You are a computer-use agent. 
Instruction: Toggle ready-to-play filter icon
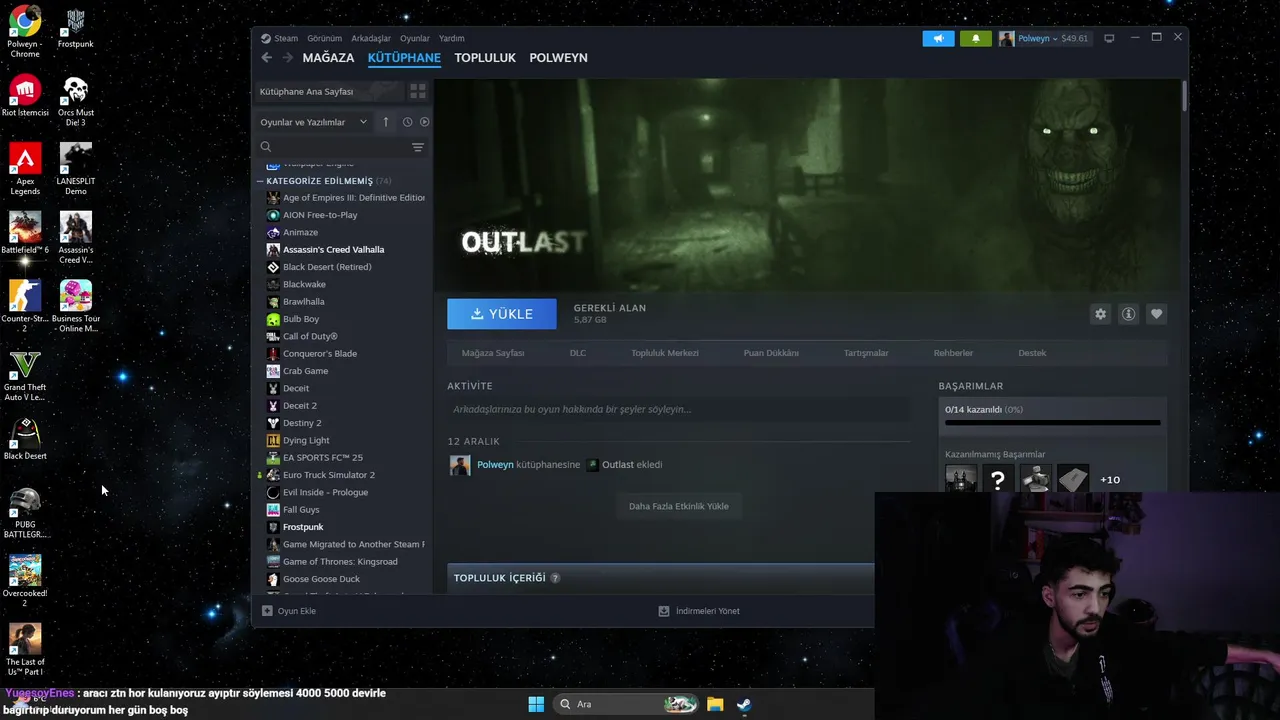tap(424, 122)
